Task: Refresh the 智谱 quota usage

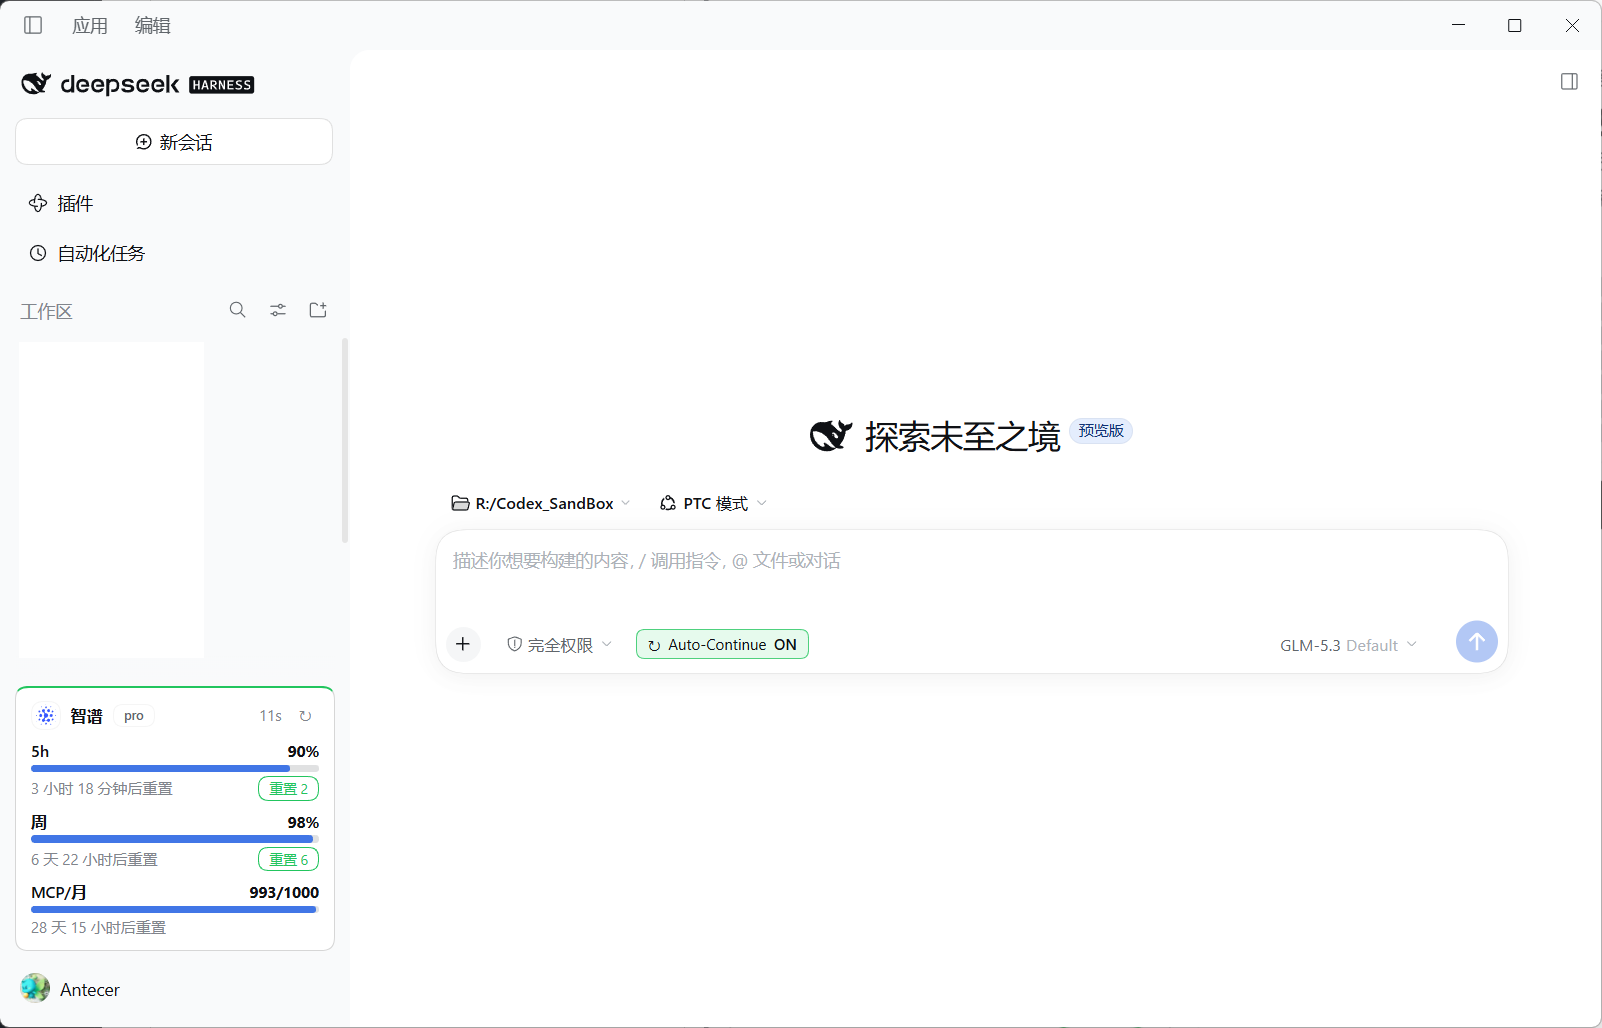Action: pos(305,716)
